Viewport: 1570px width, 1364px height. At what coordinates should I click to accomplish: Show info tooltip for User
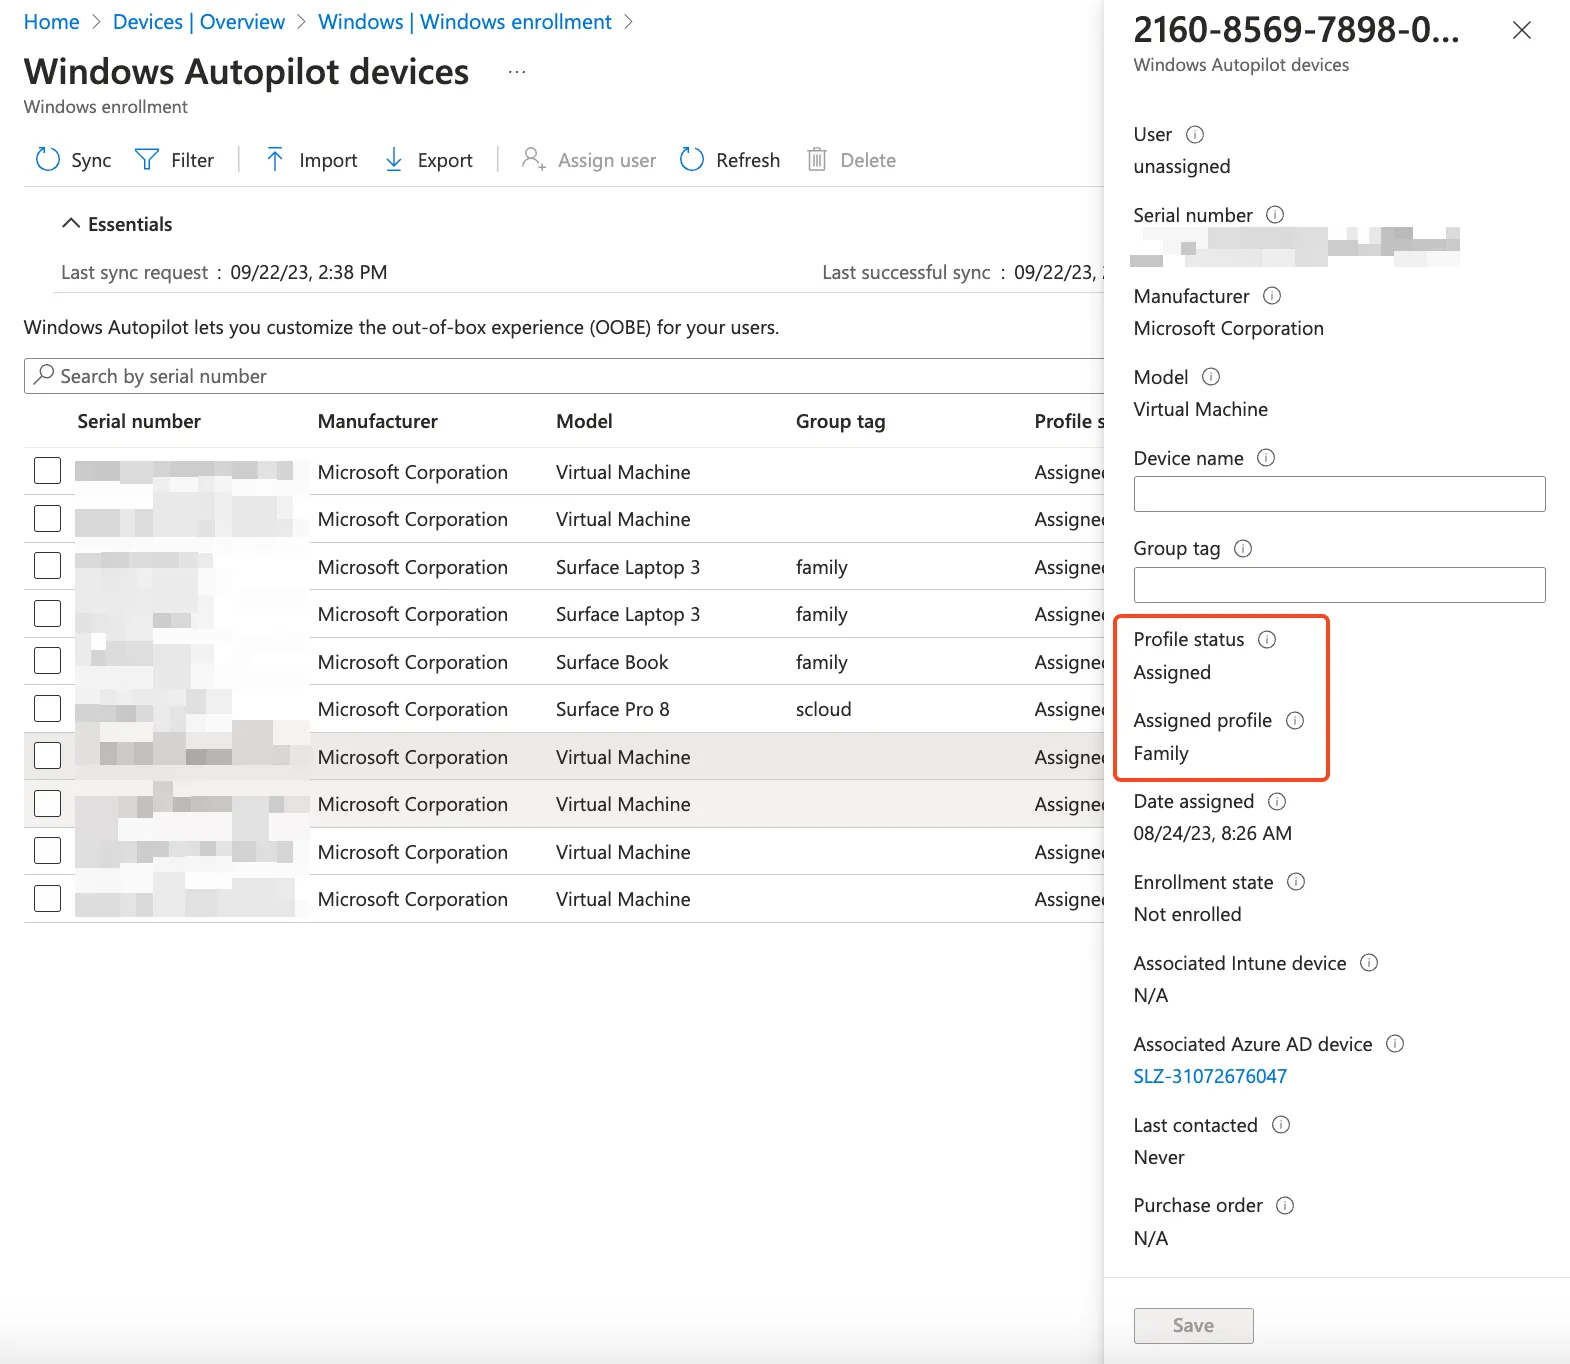point(1195,134)
